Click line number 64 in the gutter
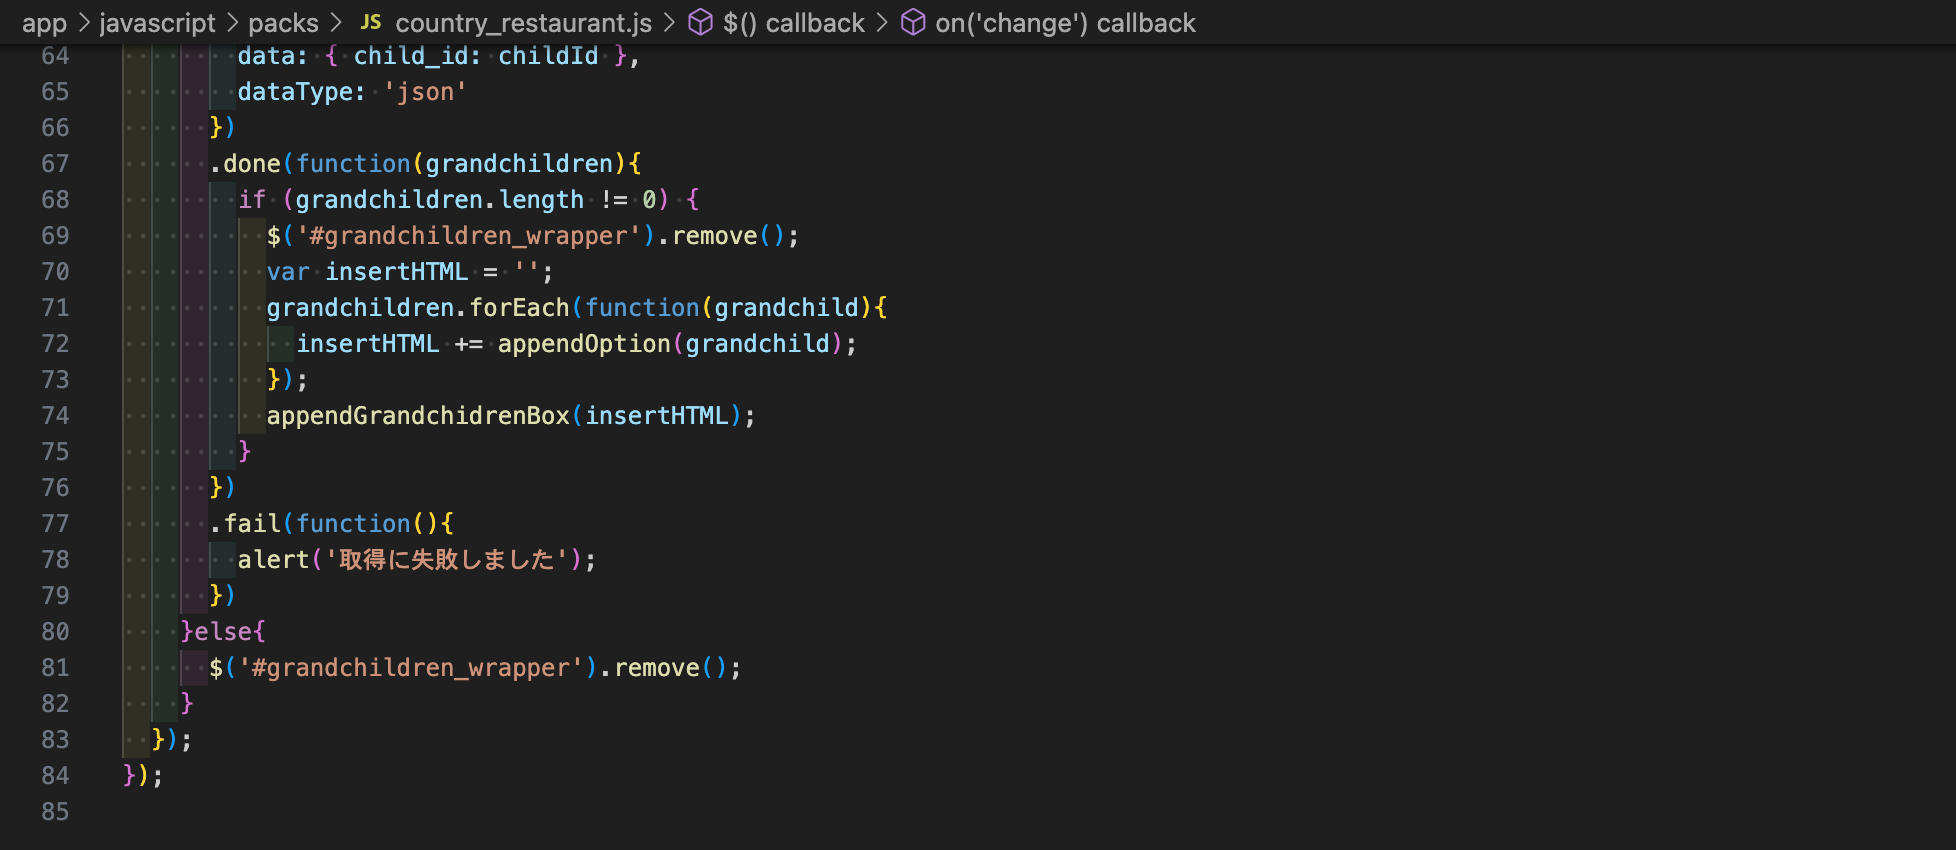 point(56,56)
